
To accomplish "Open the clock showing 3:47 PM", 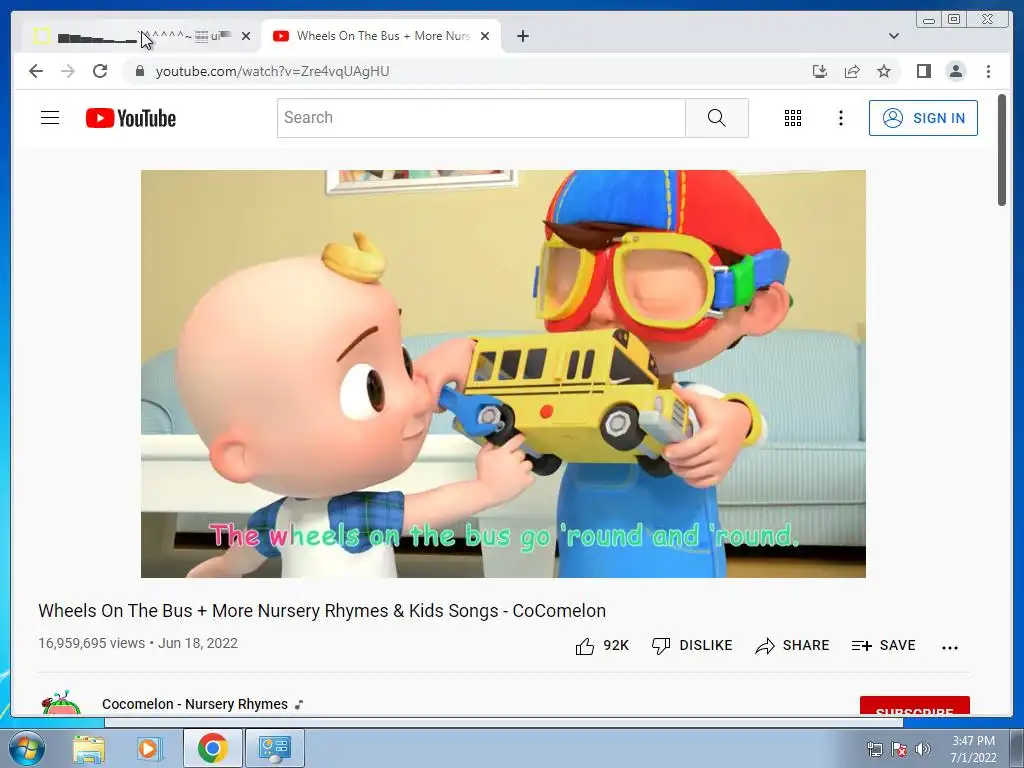I will pos(973,749).
